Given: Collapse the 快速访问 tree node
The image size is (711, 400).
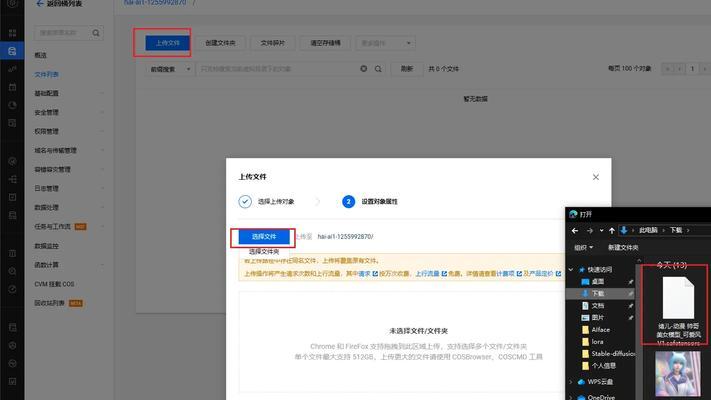Looking at the screenshot, I should coord(571,270).
